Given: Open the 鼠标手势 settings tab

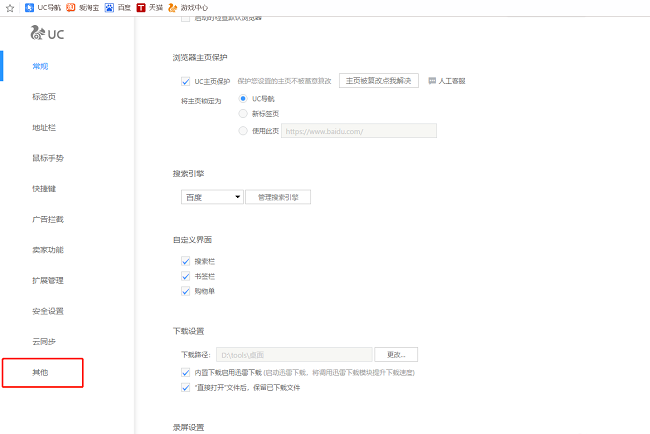Looking at the screenshot, I should 48,158.
